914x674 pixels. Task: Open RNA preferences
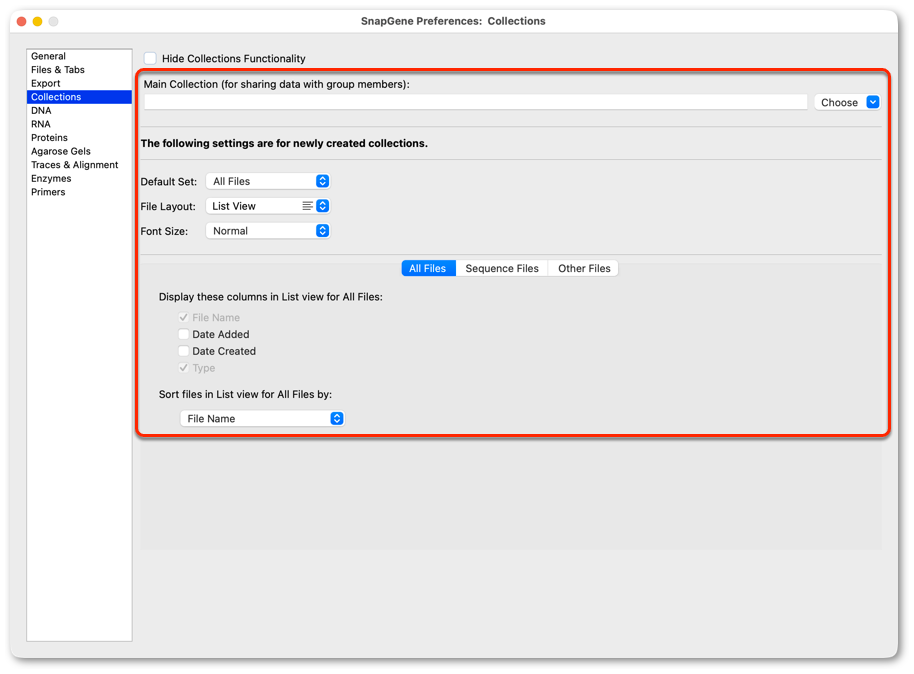pos(79,124)
